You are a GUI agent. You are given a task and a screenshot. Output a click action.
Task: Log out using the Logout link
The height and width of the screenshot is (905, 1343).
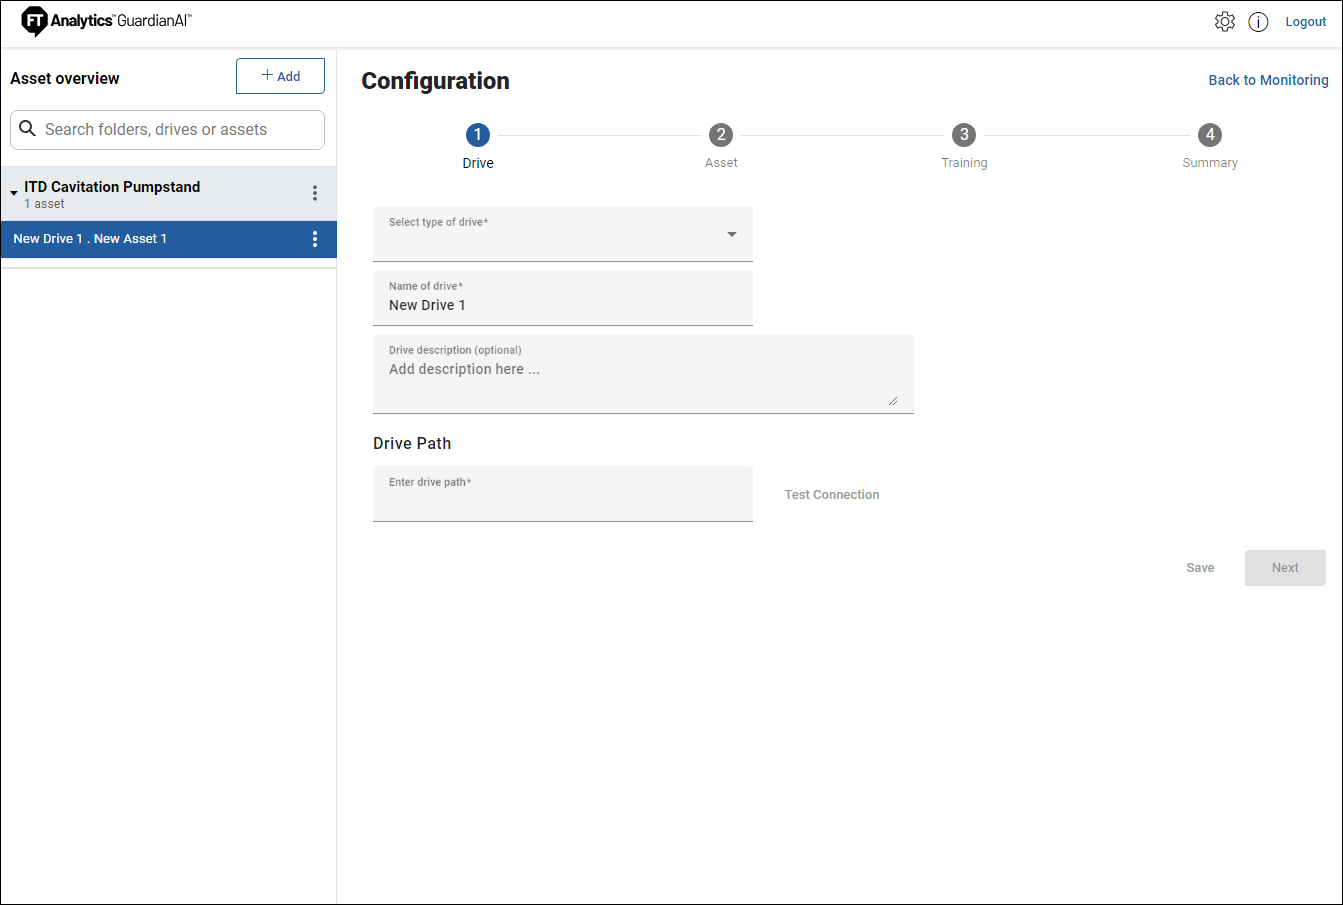(1305, 22)
